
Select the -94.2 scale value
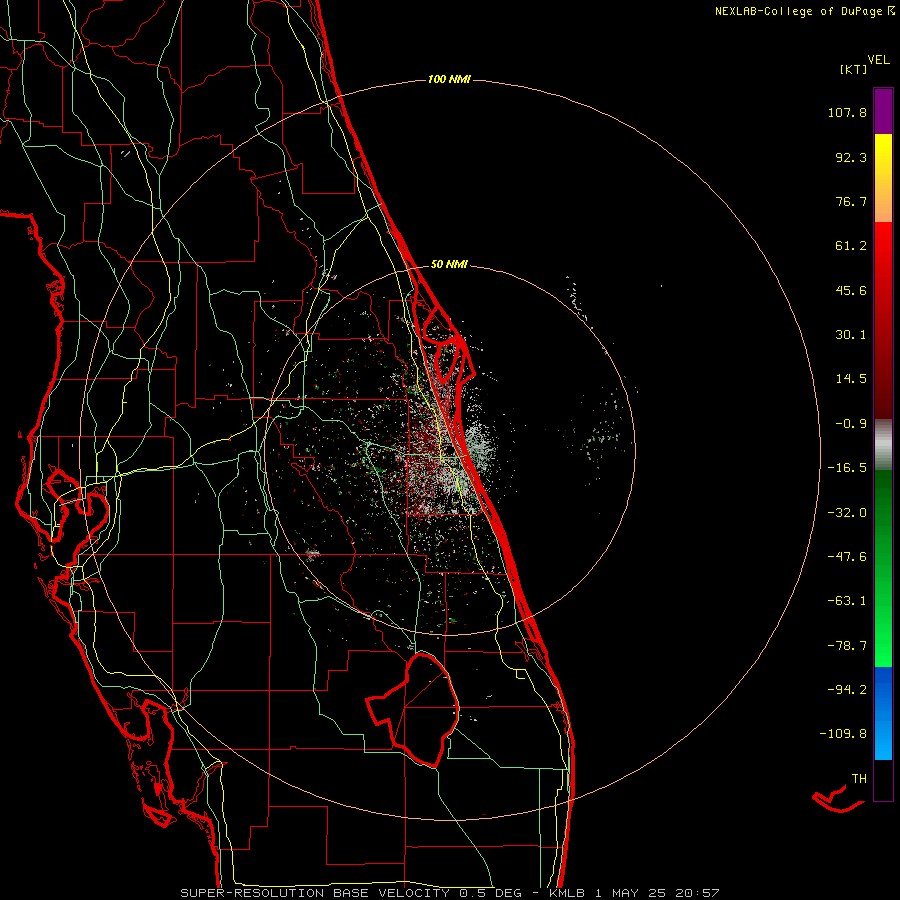[847, 690]
